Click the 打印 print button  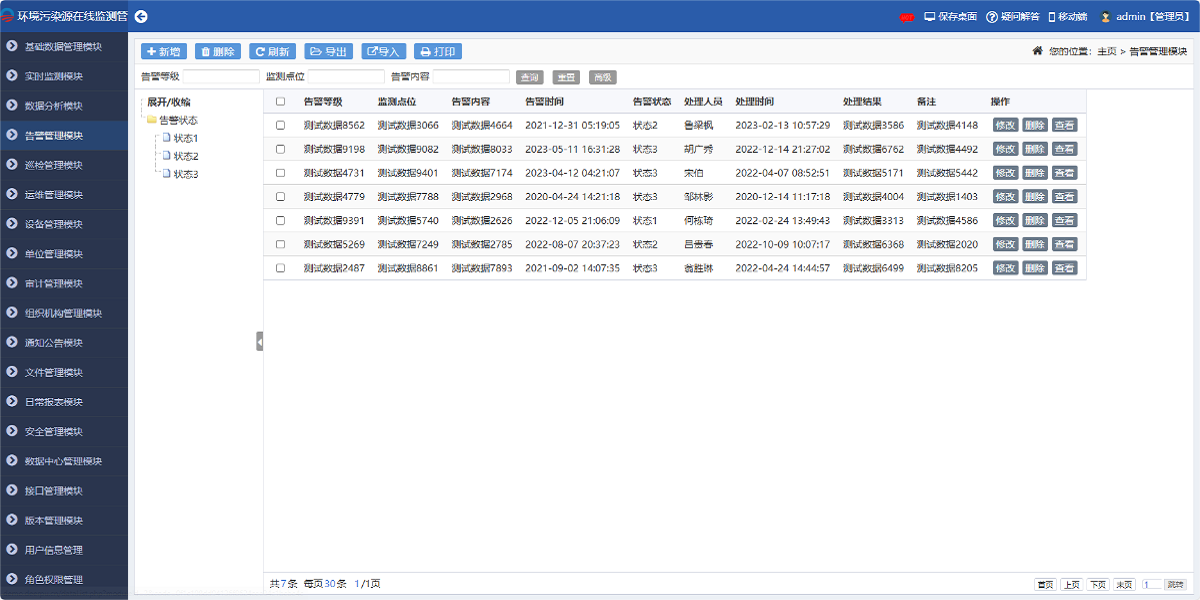pyautogui.click(x=438, y=52)
